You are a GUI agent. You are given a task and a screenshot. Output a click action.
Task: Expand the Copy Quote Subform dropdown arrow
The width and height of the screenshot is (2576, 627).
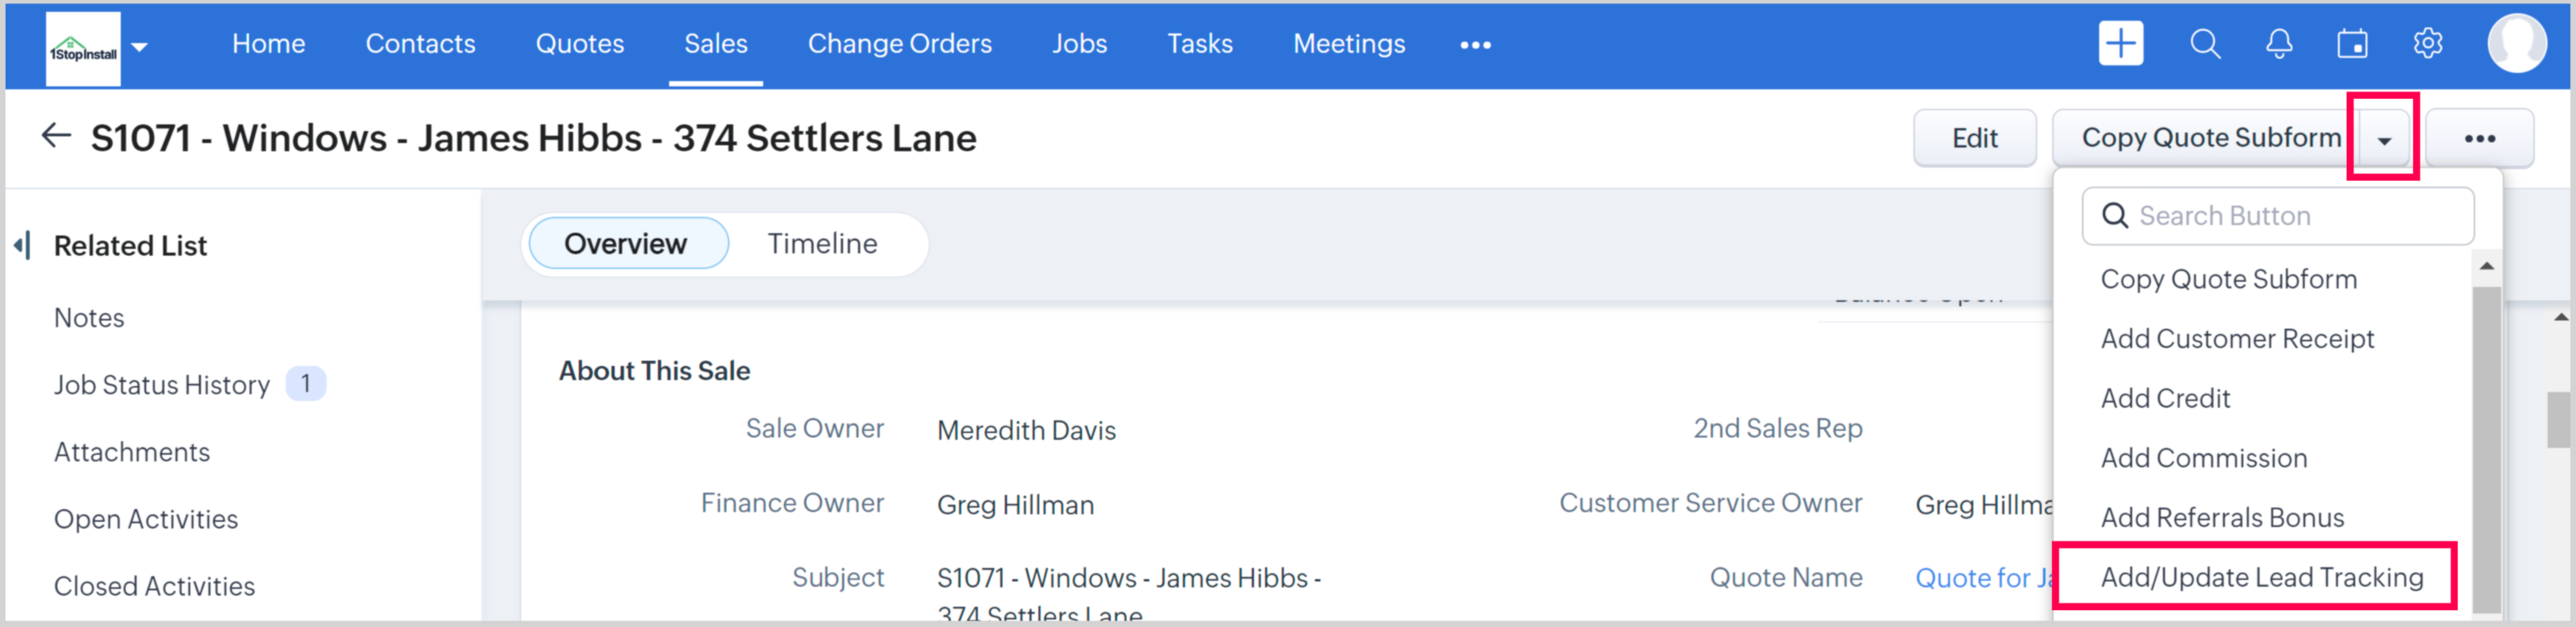2384,139
